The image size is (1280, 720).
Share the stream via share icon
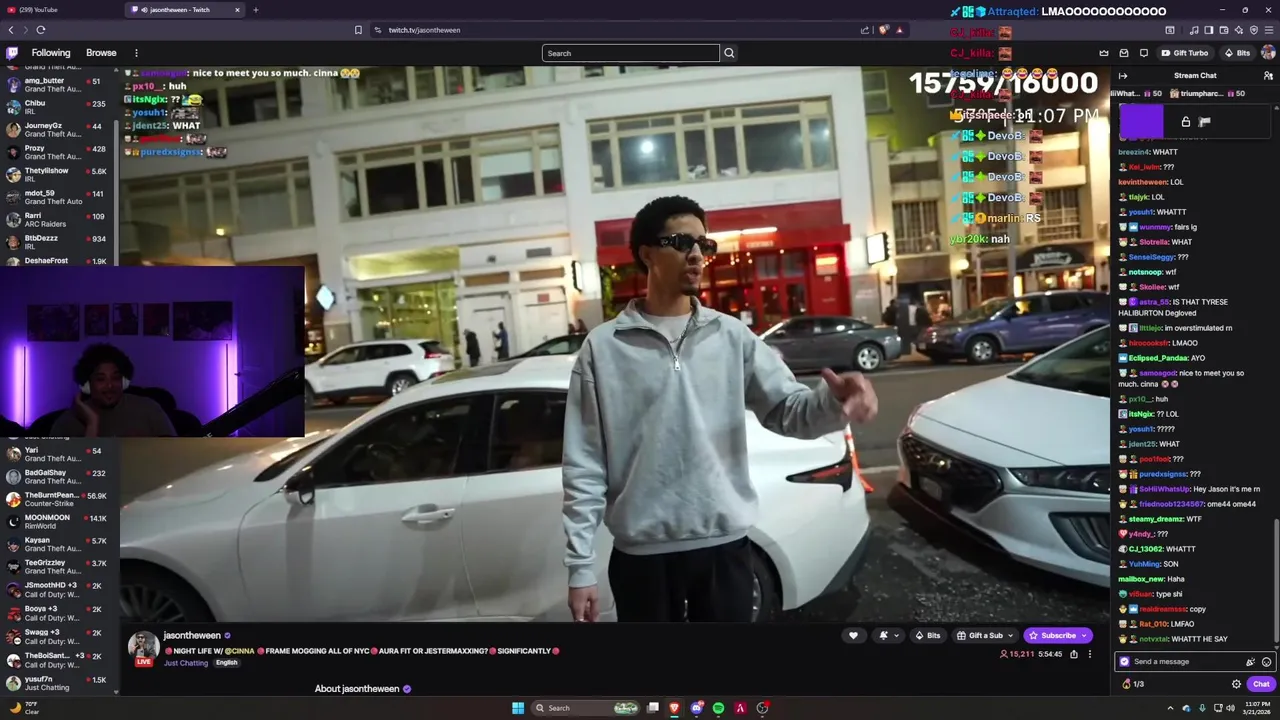pos(1074,654)
